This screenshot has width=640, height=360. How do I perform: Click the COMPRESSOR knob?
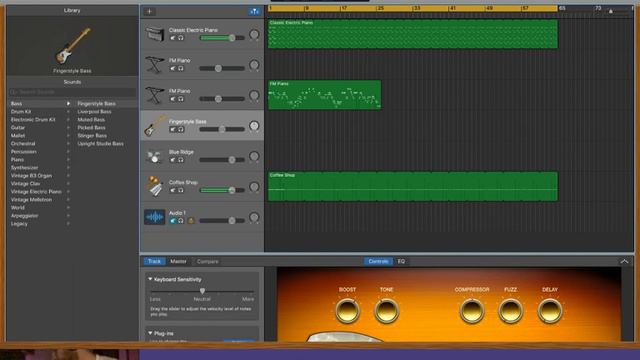[472, 311]
